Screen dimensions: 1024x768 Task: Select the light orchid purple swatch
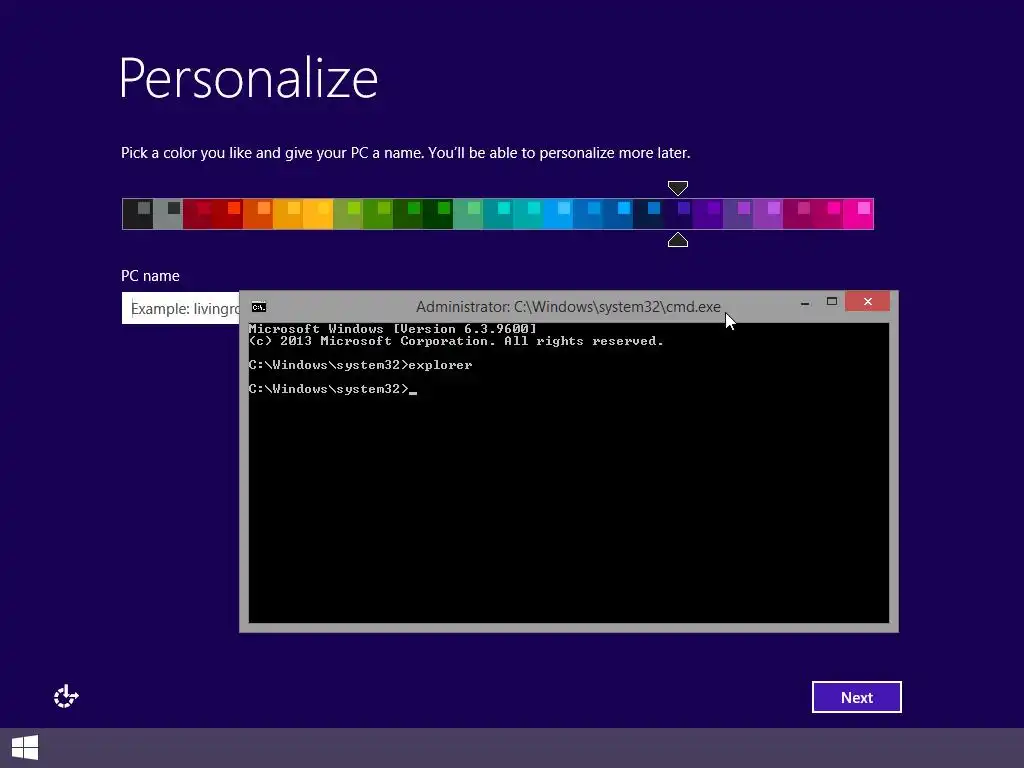click(x=769, y=214)
